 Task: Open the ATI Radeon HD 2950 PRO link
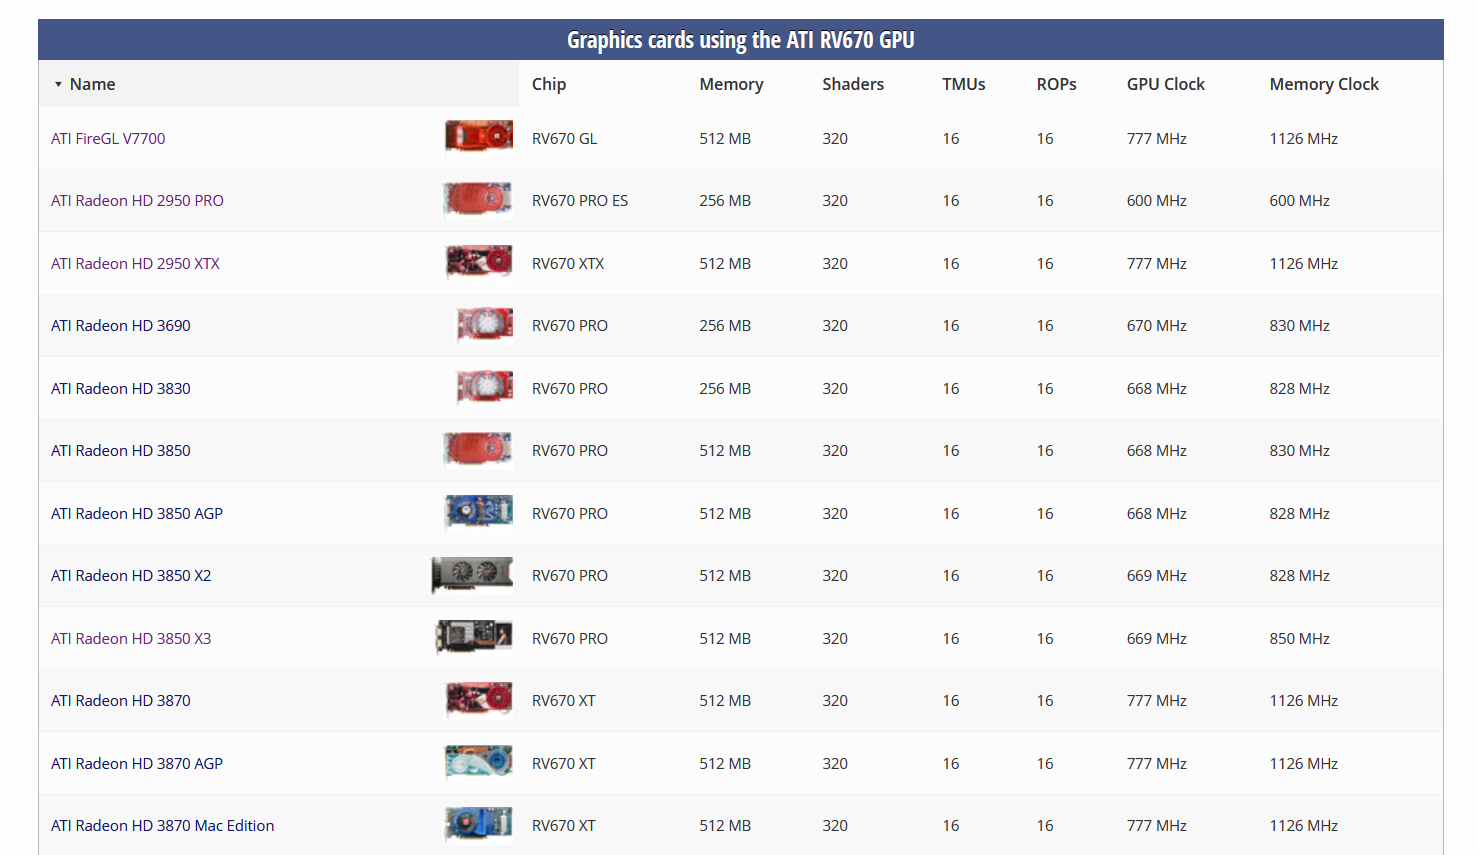(137, 201)
